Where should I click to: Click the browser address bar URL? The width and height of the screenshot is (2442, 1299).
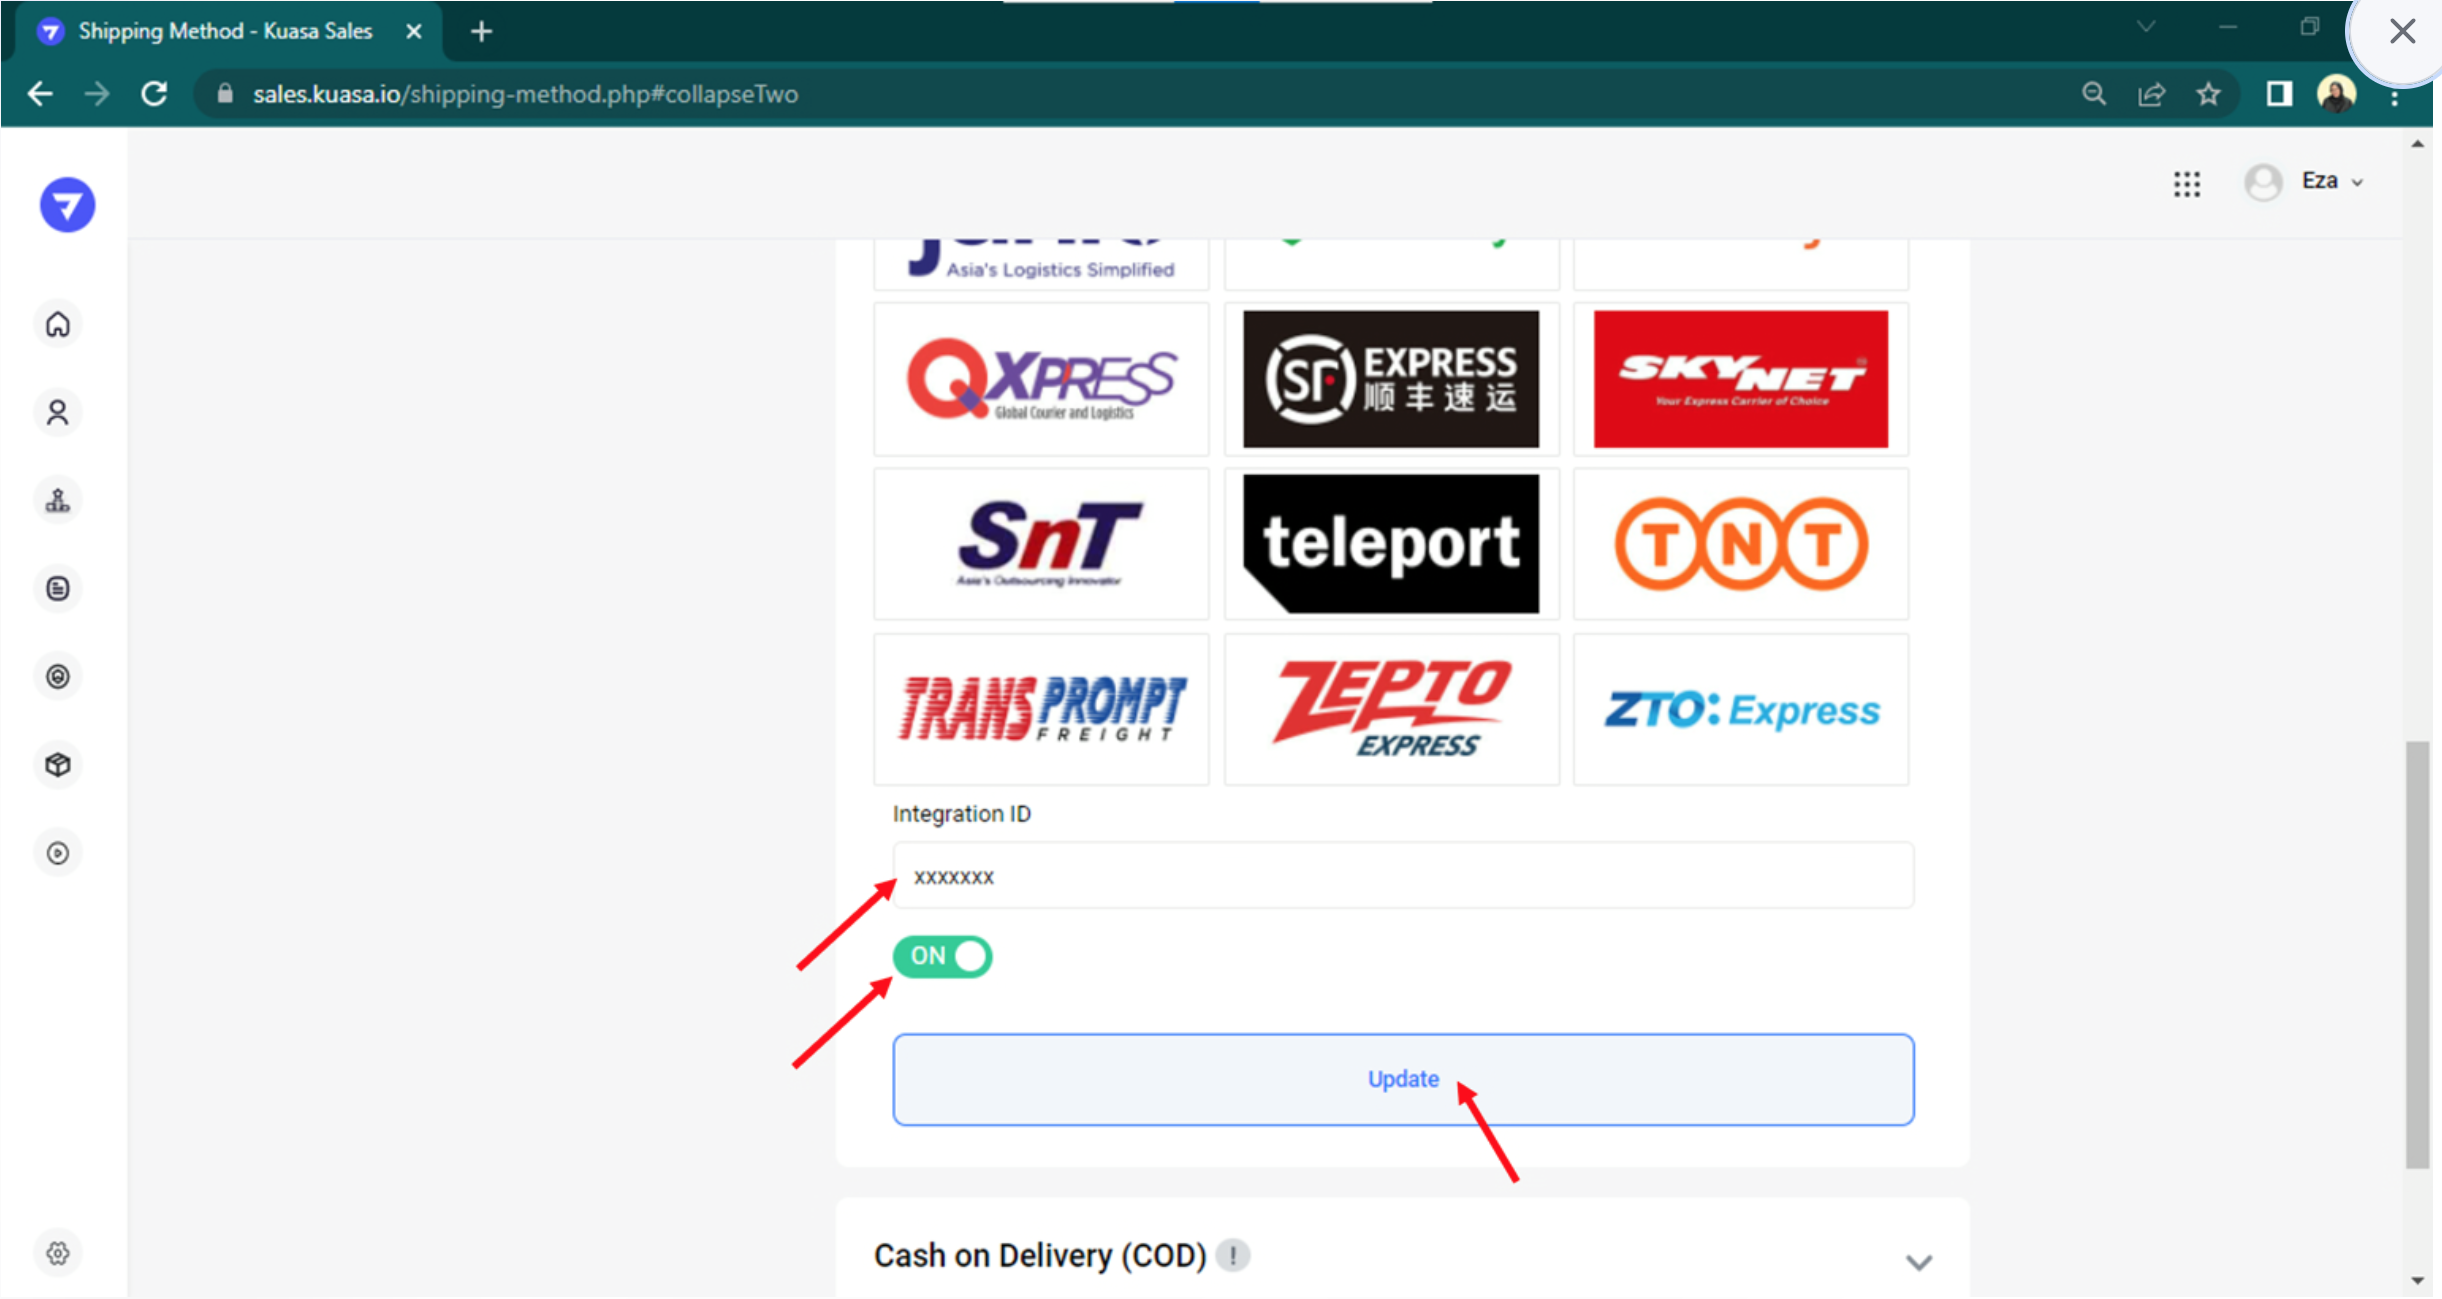[x=525, y=94]
